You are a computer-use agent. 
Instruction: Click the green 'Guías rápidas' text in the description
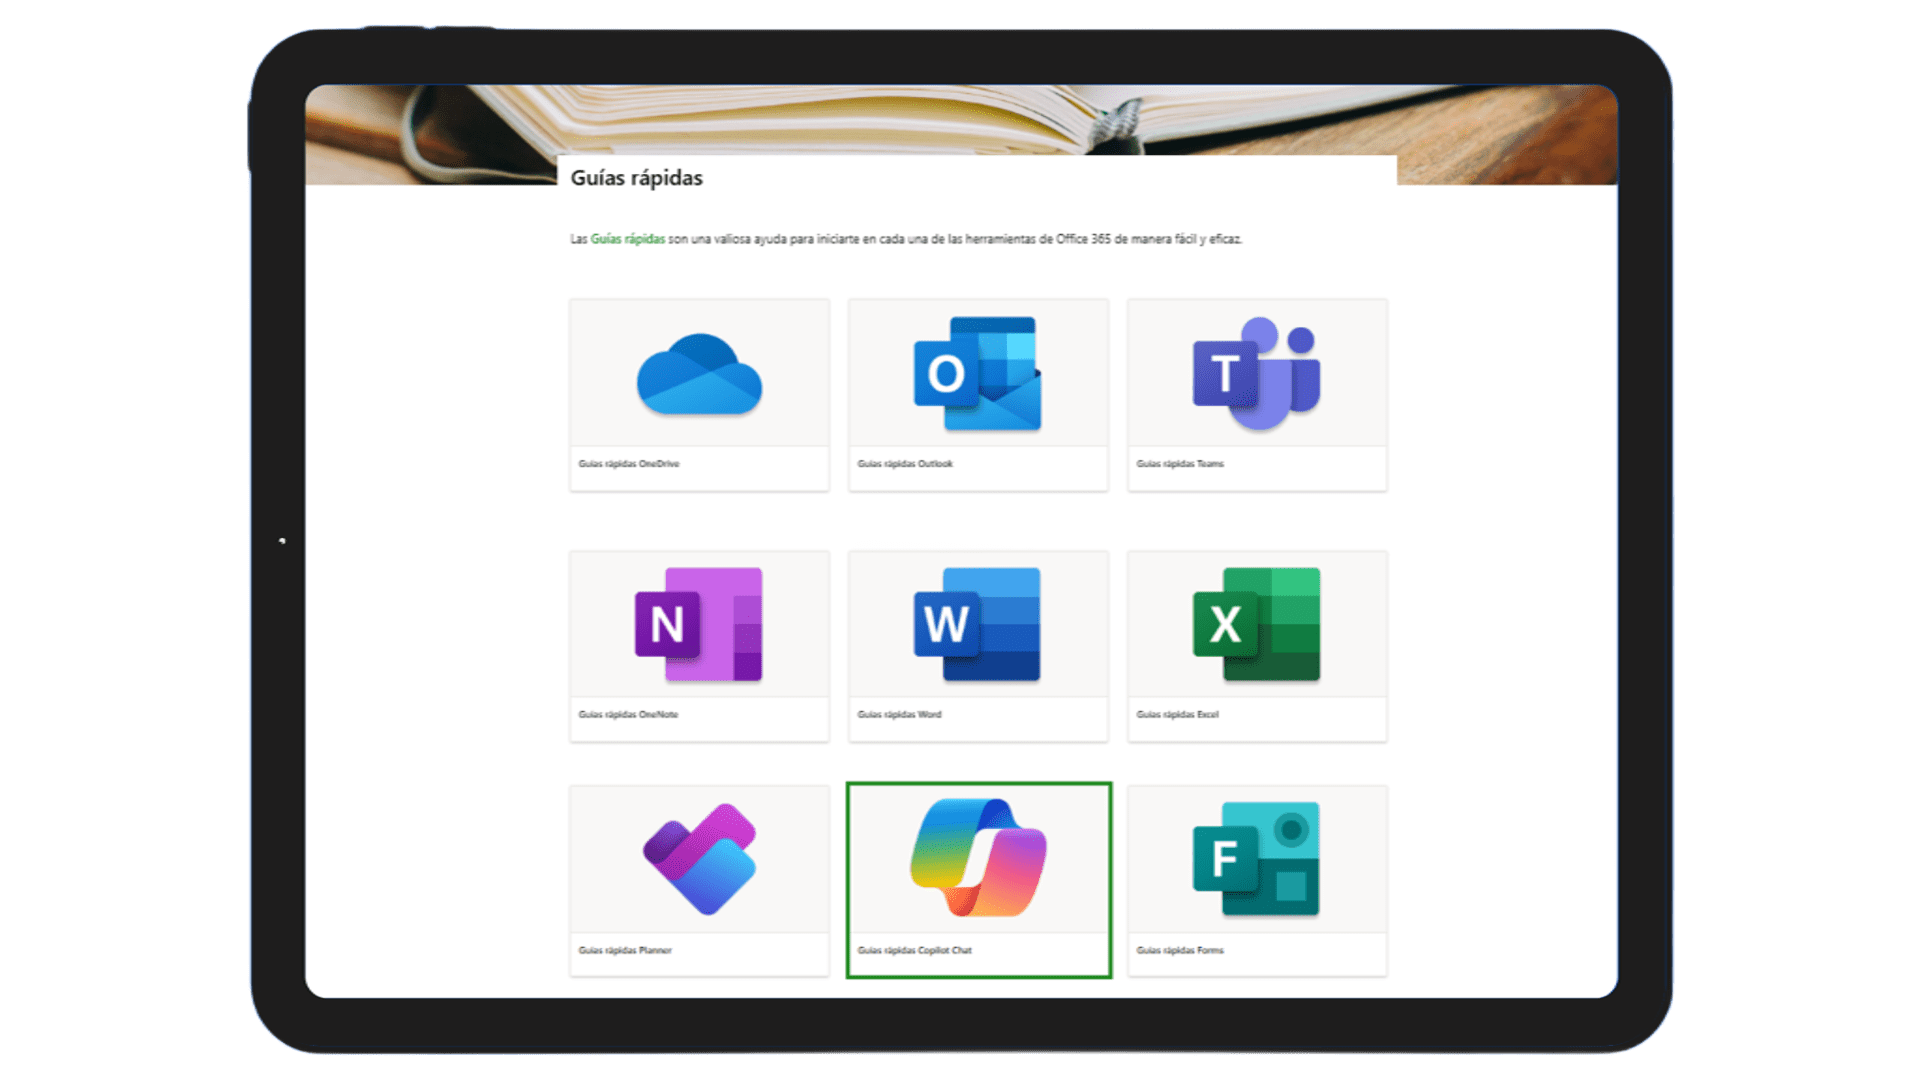[x=627, y=239]
